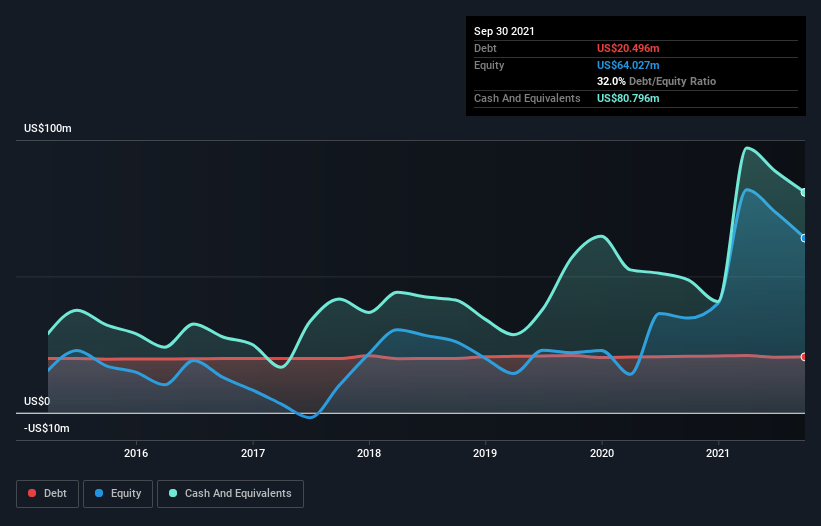Click the Equity row label in tooltip
This screenshot has height=526, width=821.
[x=489, y=65]
